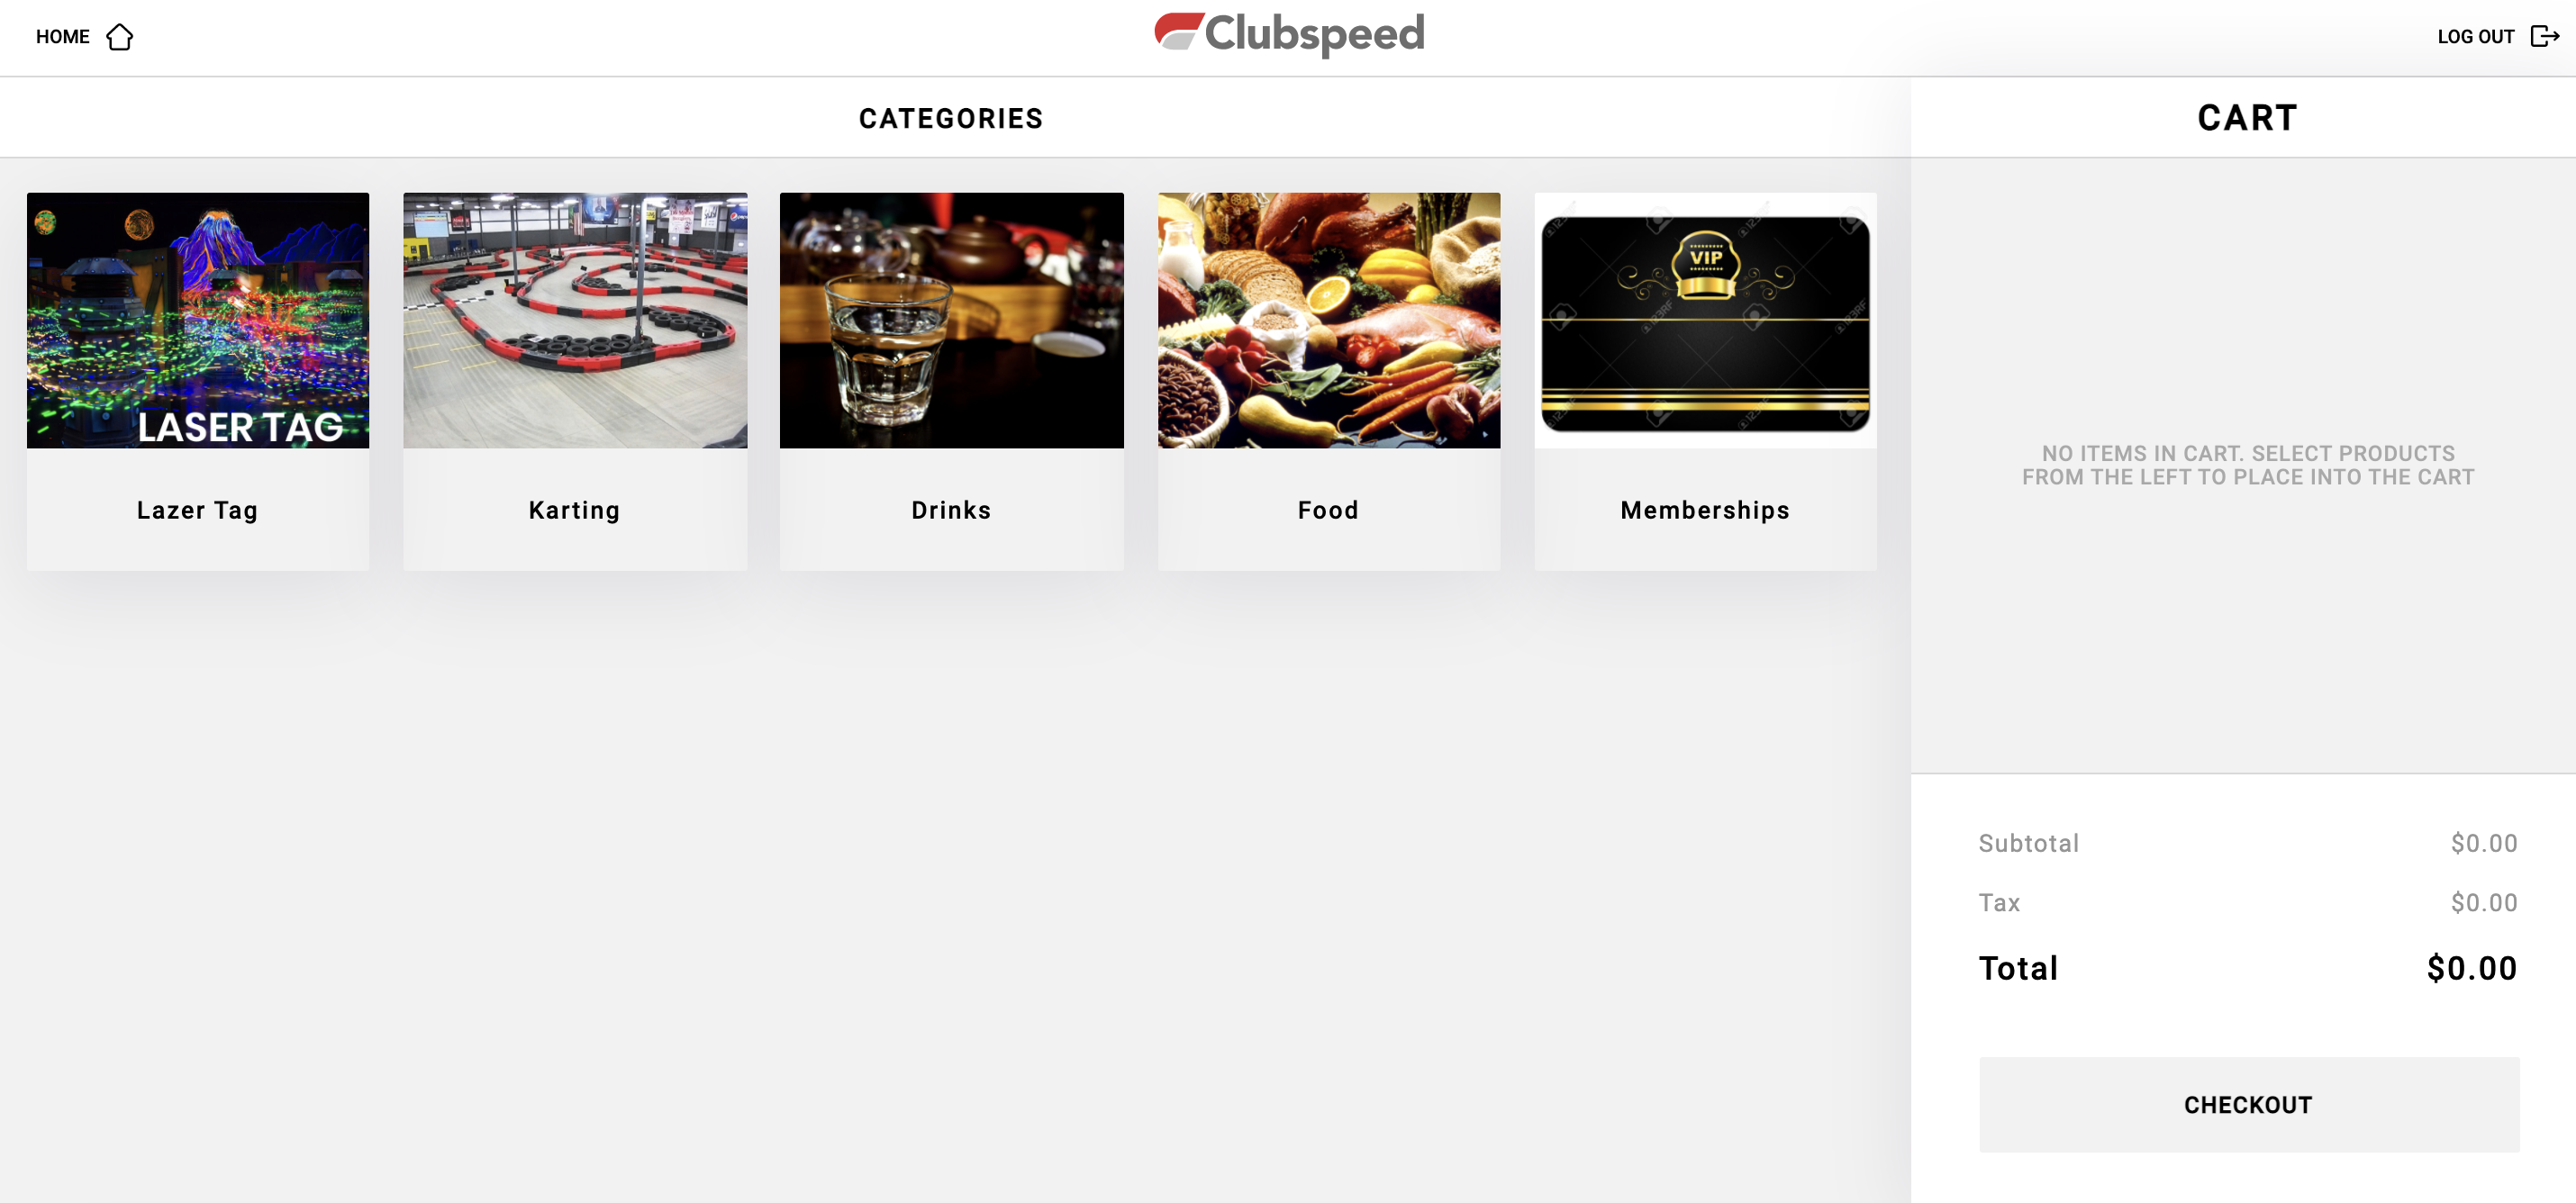Select the Drinks glass image
The height and width of the screenshot is (1203, 2576).
[x=952, y=320]
